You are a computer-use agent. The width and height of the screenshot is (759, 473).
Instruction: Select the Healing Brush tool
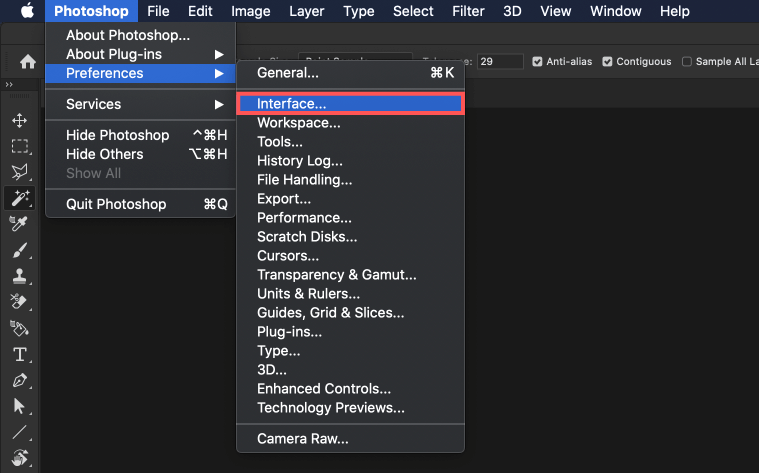19,302
